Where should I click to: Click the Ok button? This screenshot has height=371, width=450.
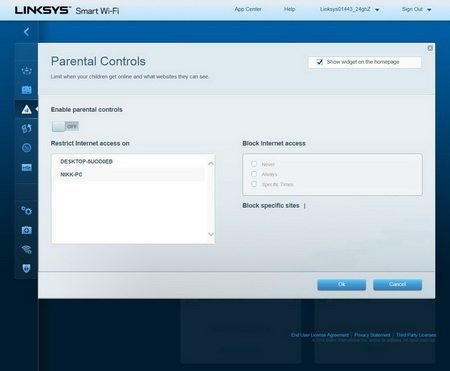click(x=342, y=284)
